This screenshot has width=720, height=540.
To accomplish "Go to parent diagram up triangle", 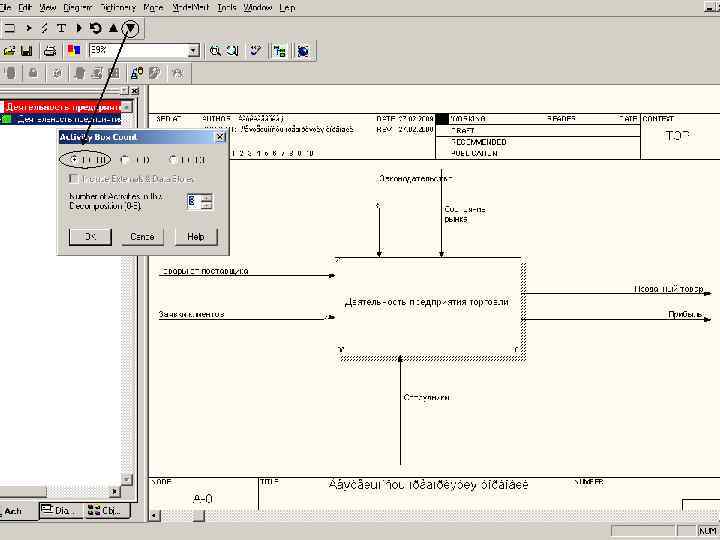I will [x=113, y=28].
